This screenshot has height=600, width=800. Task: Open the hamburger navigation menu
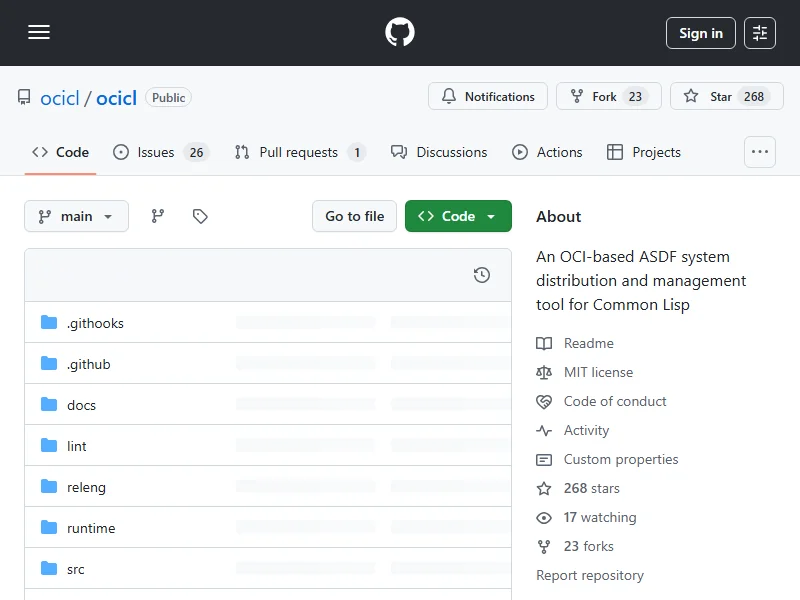(39, 33)
